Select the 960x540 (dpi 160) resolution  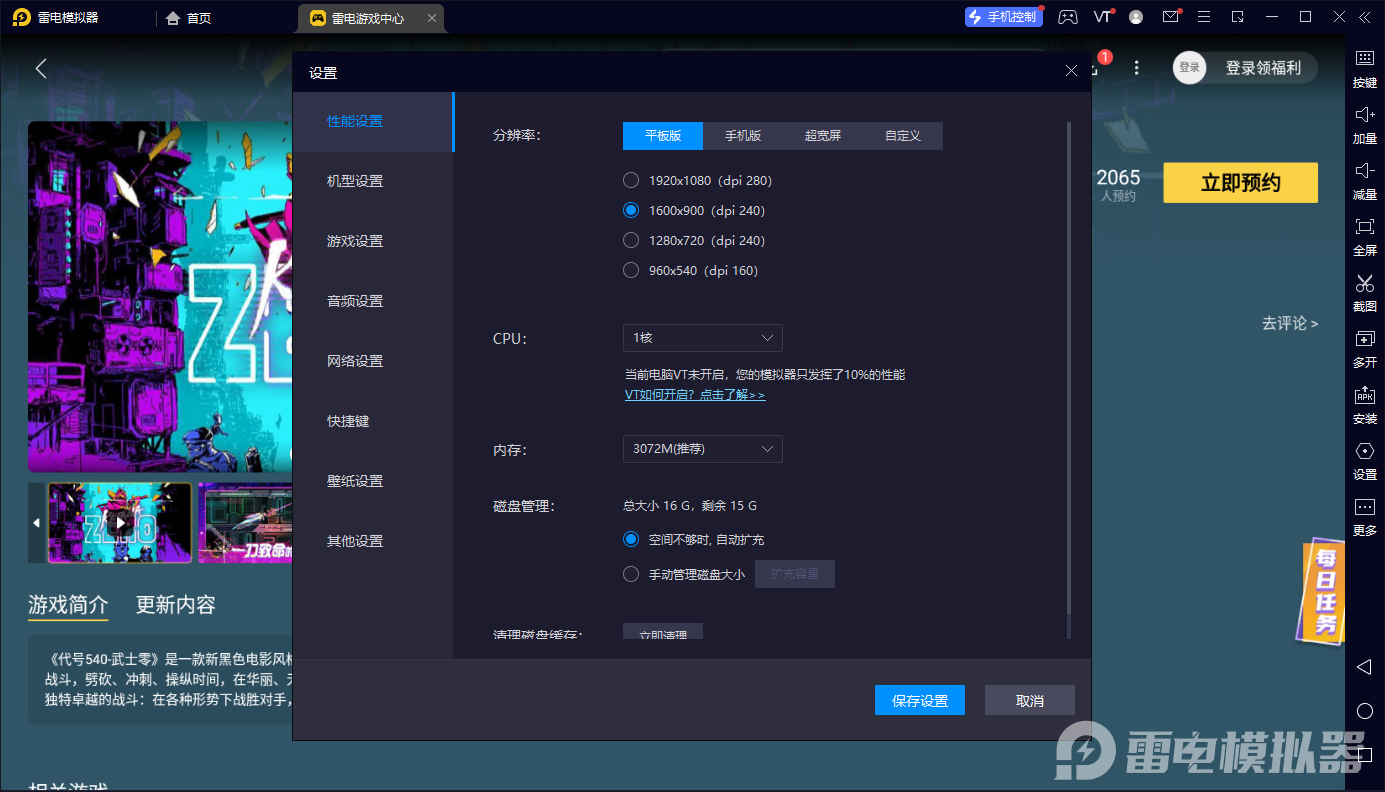[691, 271]
